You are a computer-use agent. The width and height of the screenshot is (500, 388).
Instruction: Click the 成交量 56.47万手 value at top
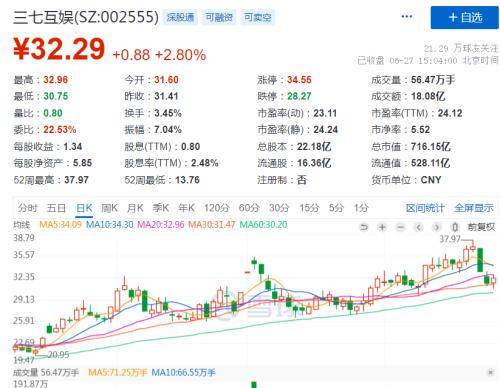point(433,80)
